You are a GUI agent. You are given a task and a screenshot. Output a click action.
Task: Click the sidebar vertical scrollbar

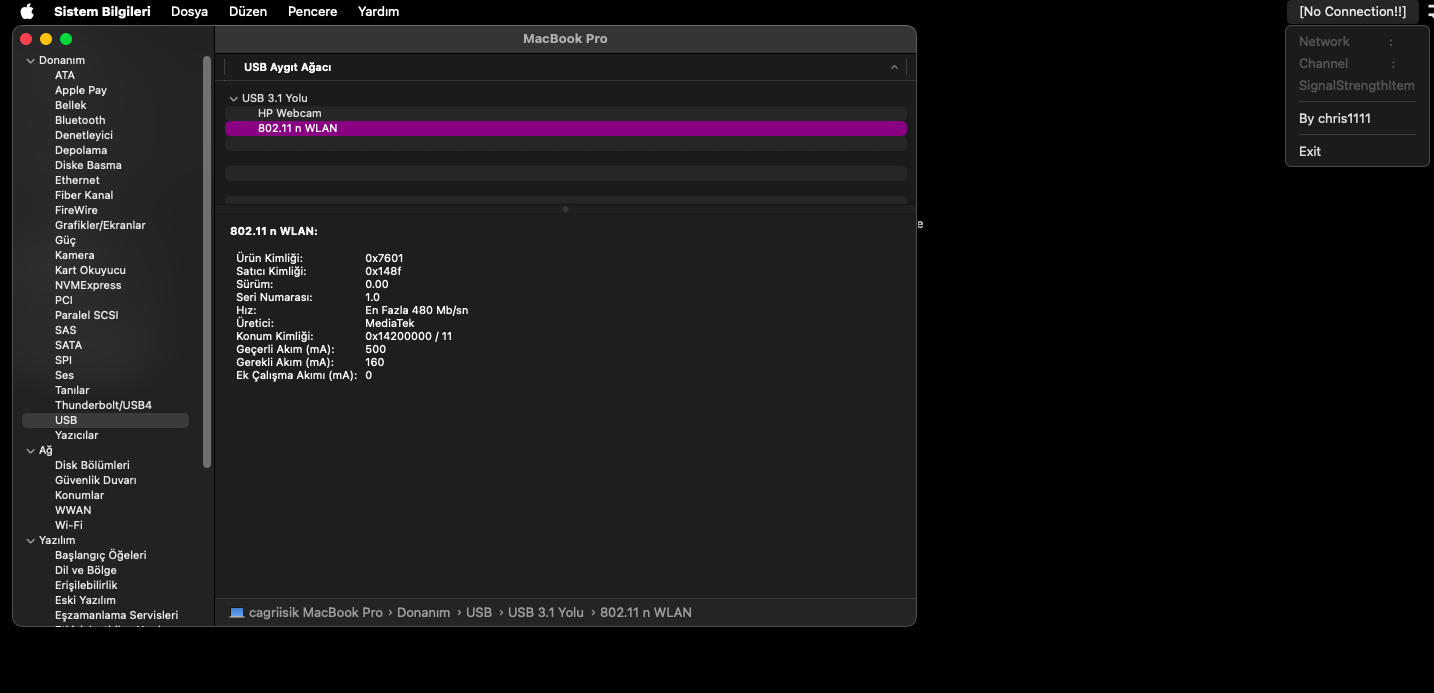(207, 260)
